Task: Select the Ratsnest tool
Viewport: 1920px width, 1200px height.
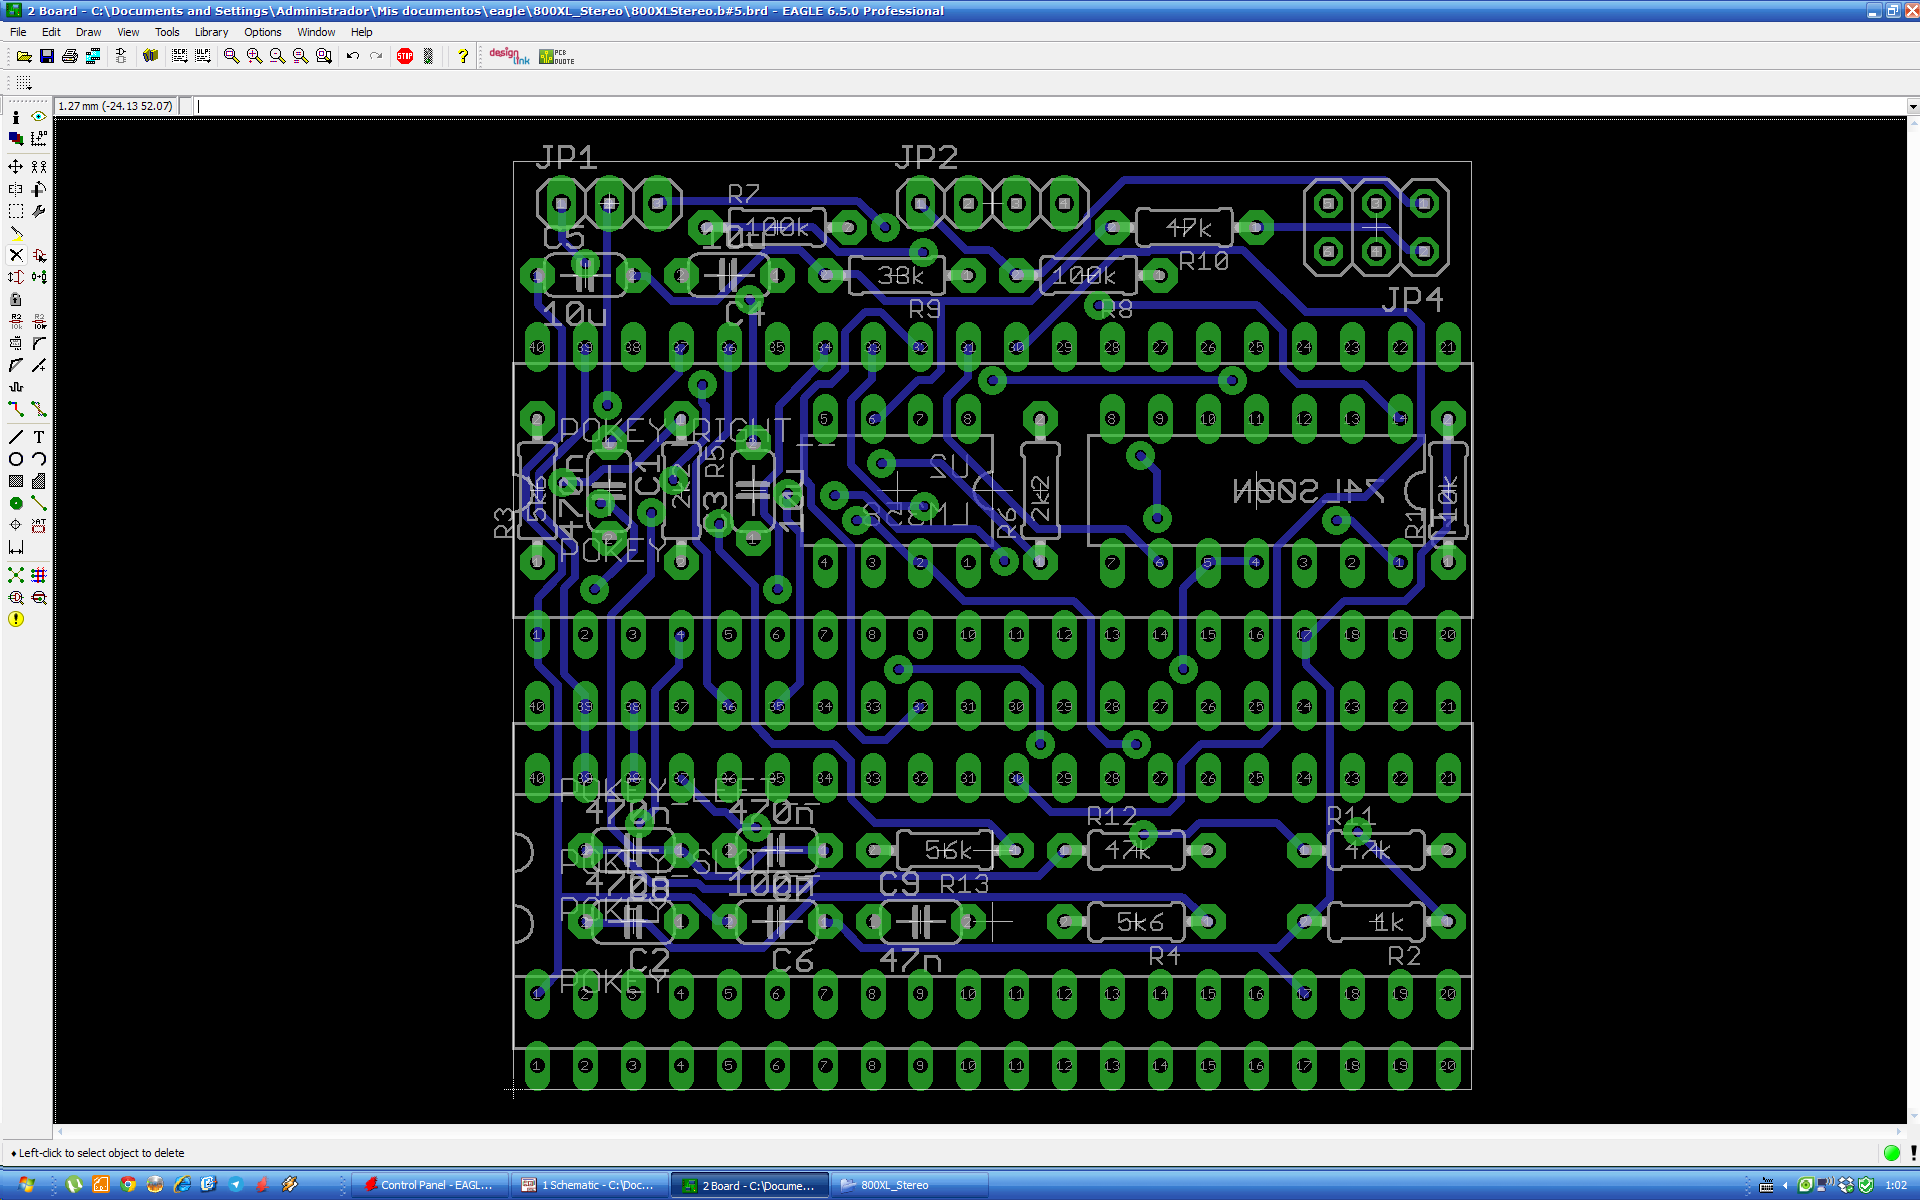Action: click(16, 575)
